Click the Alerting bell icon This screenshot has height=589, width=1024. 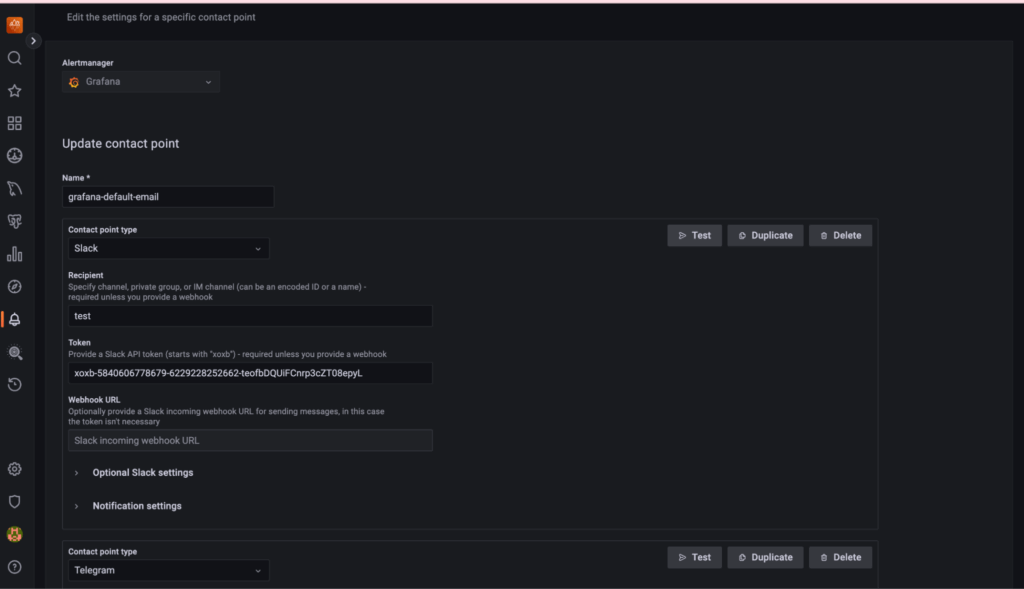14,320
